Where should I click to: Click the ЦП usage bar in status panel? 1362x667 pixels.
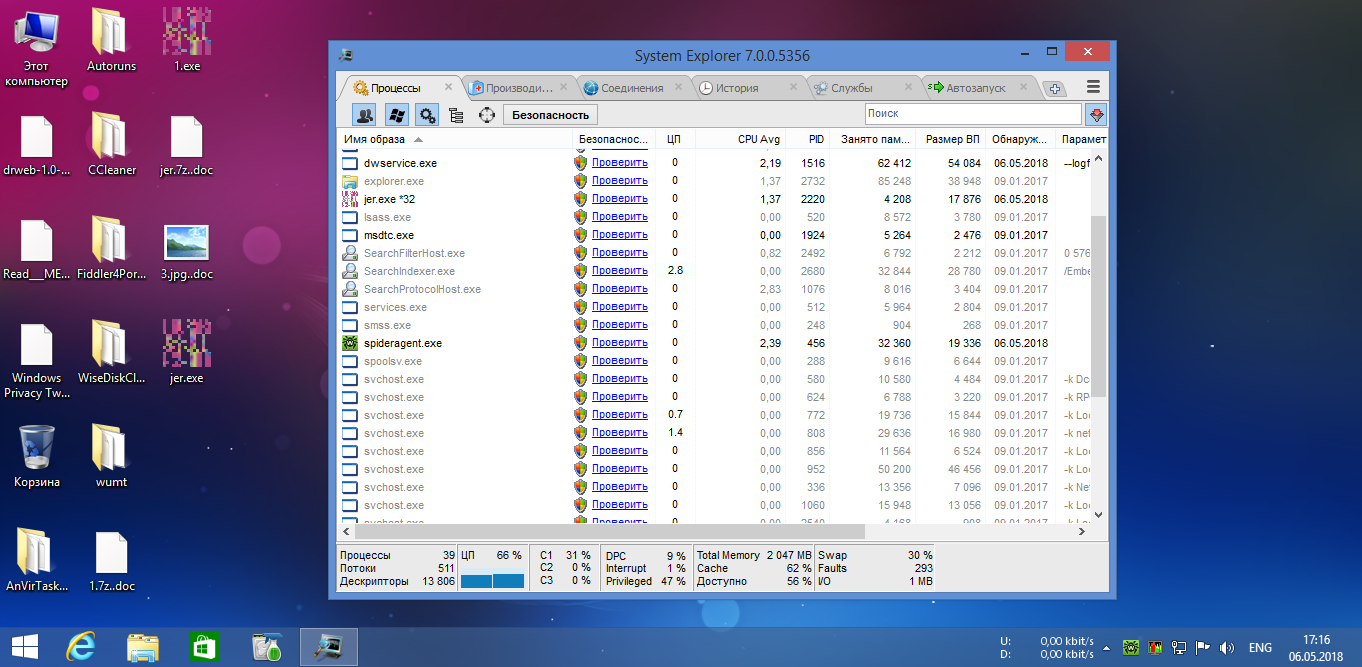click(x=492, y=581)
